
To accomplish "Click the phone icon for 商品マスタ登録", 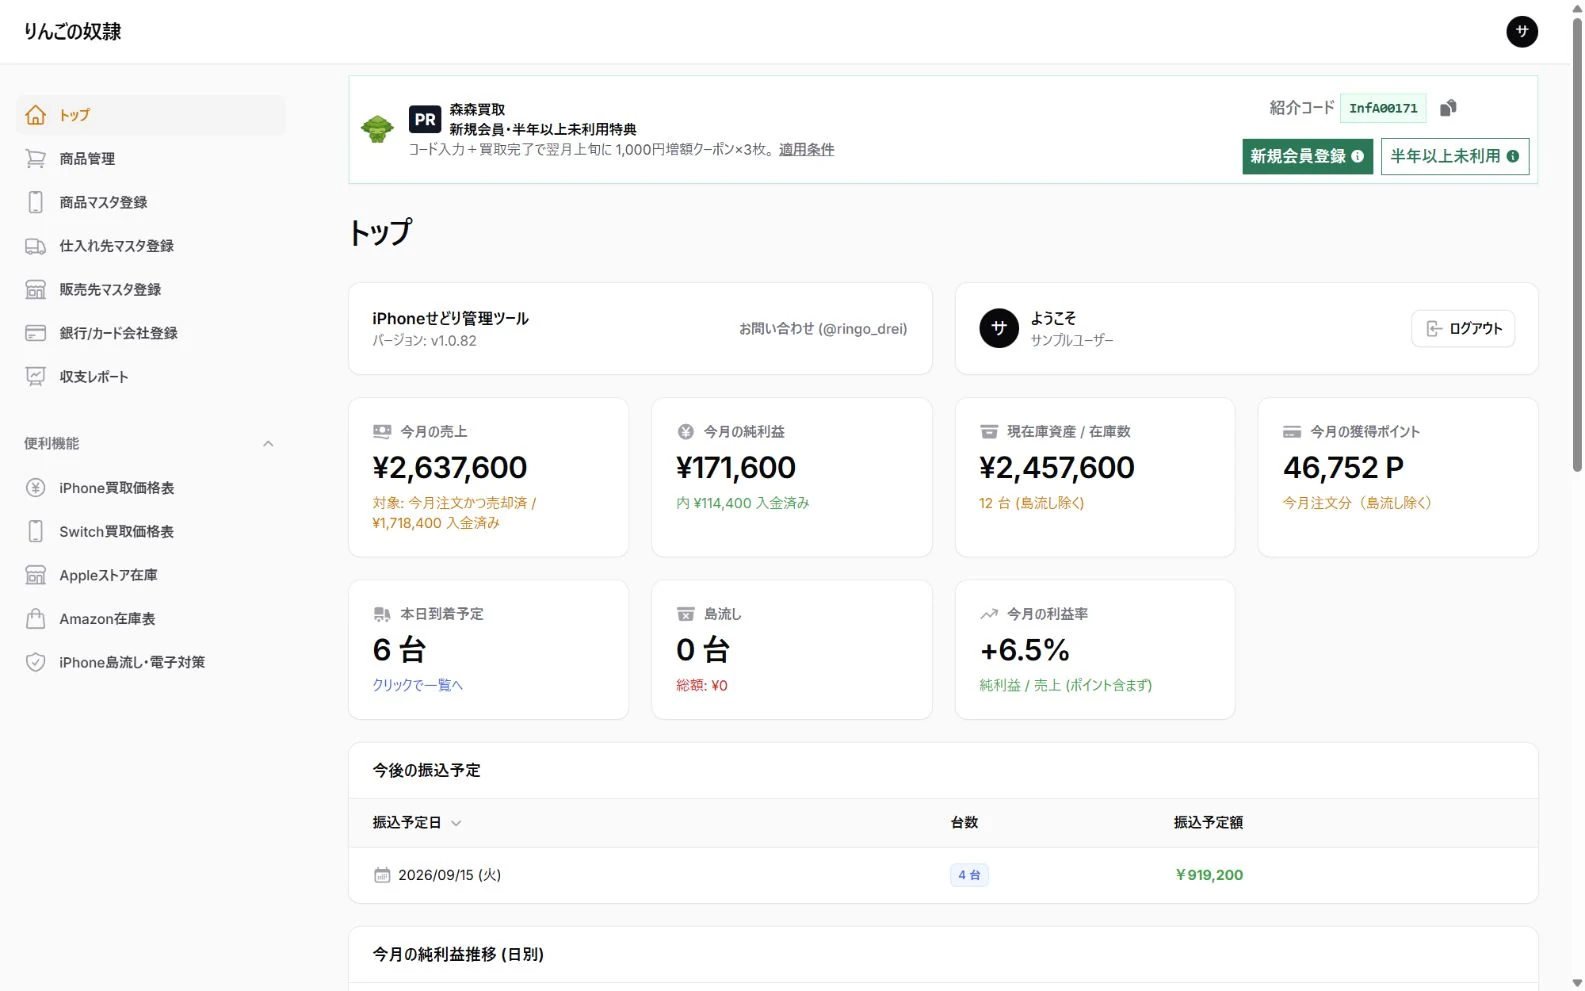I will pos(36,202).
